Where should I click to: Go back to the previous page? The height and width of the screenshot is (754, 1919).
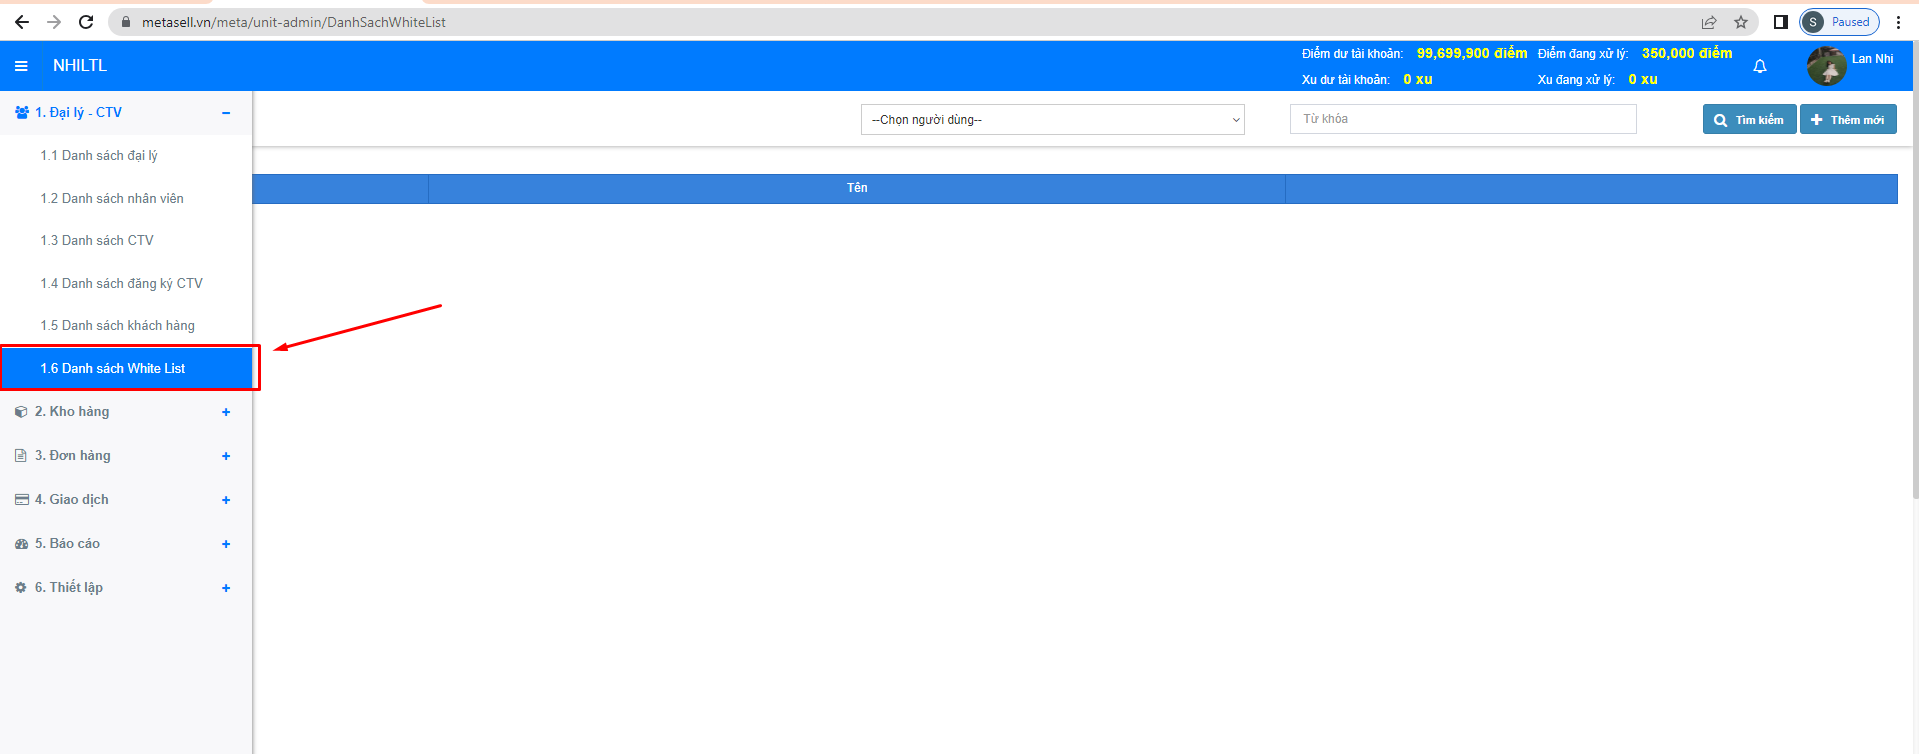[x=22, y=22]
